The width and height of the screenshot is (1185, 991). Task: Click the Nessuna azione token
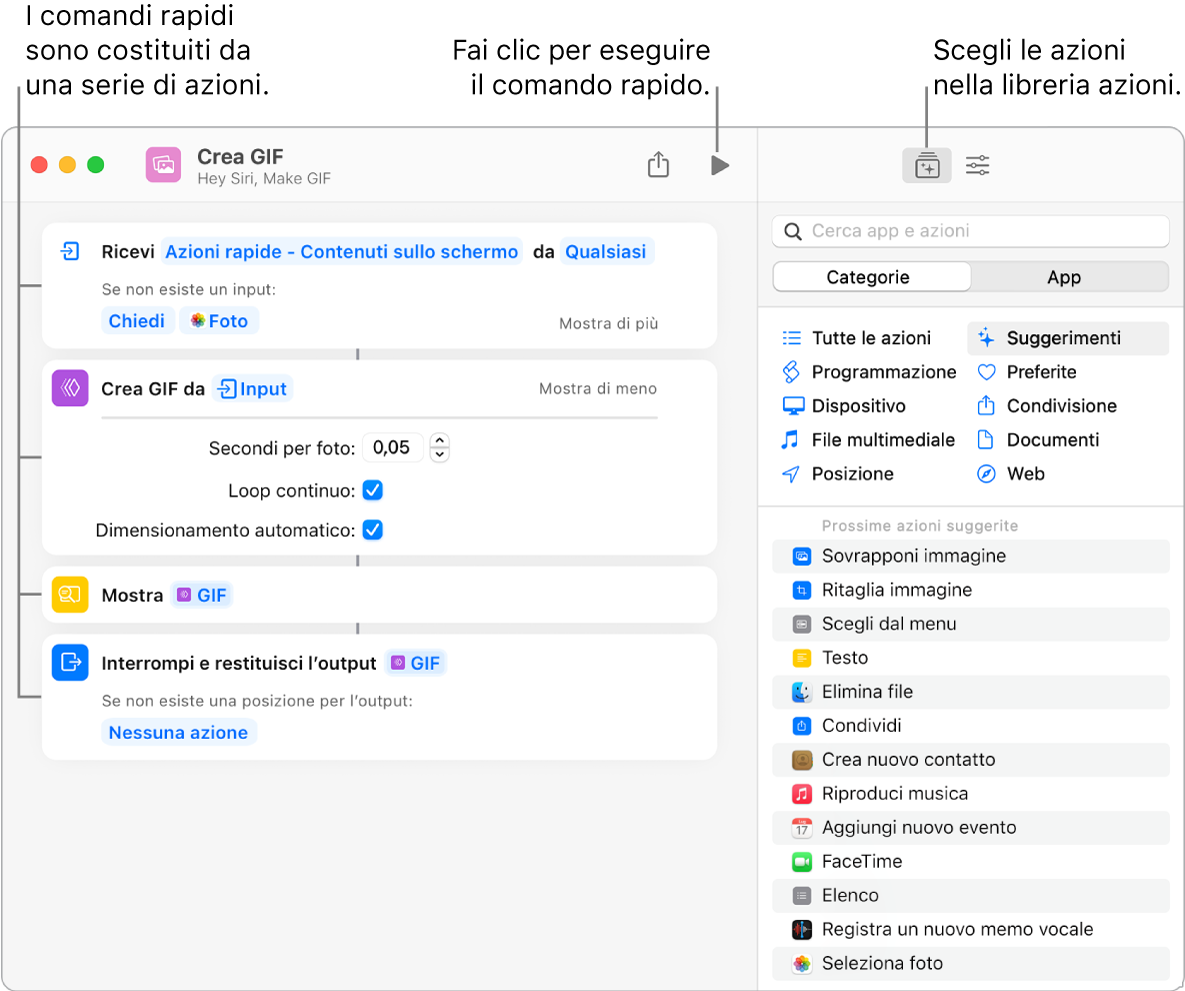(x=178, y=732)
